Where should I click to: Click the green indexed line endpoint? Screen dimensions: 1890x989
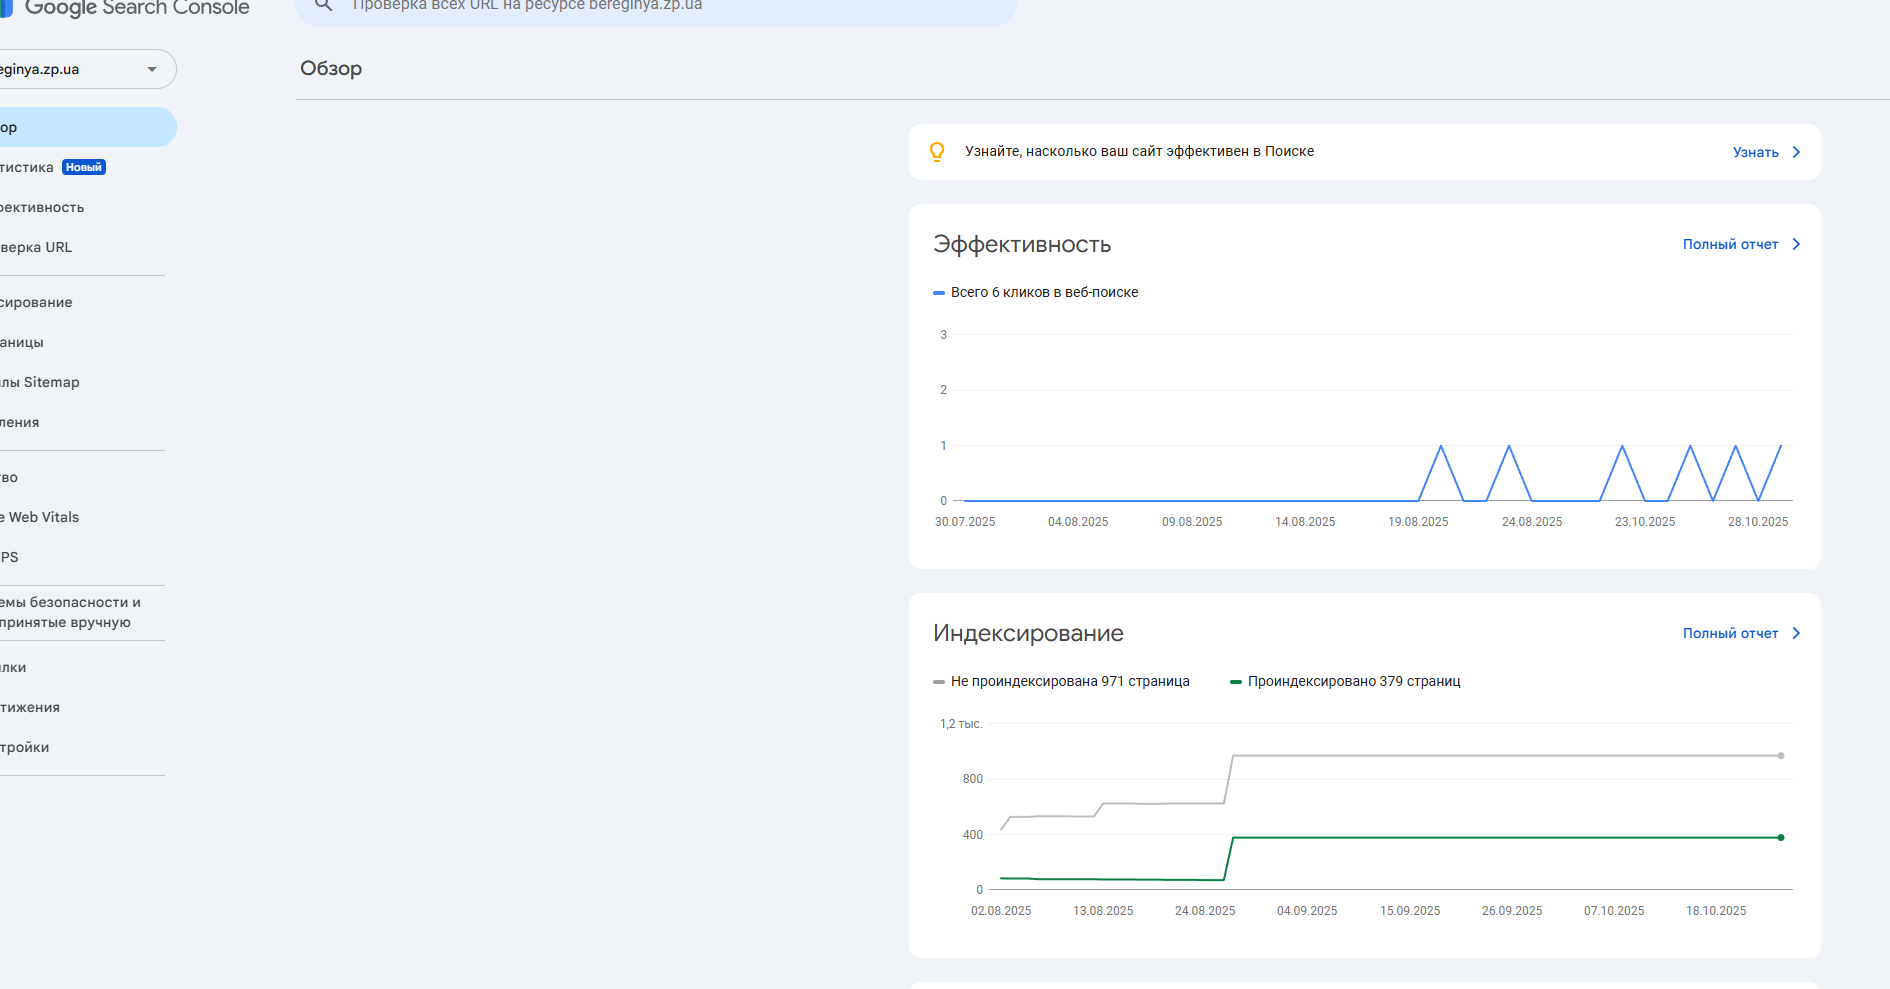tap(1781, 837)
